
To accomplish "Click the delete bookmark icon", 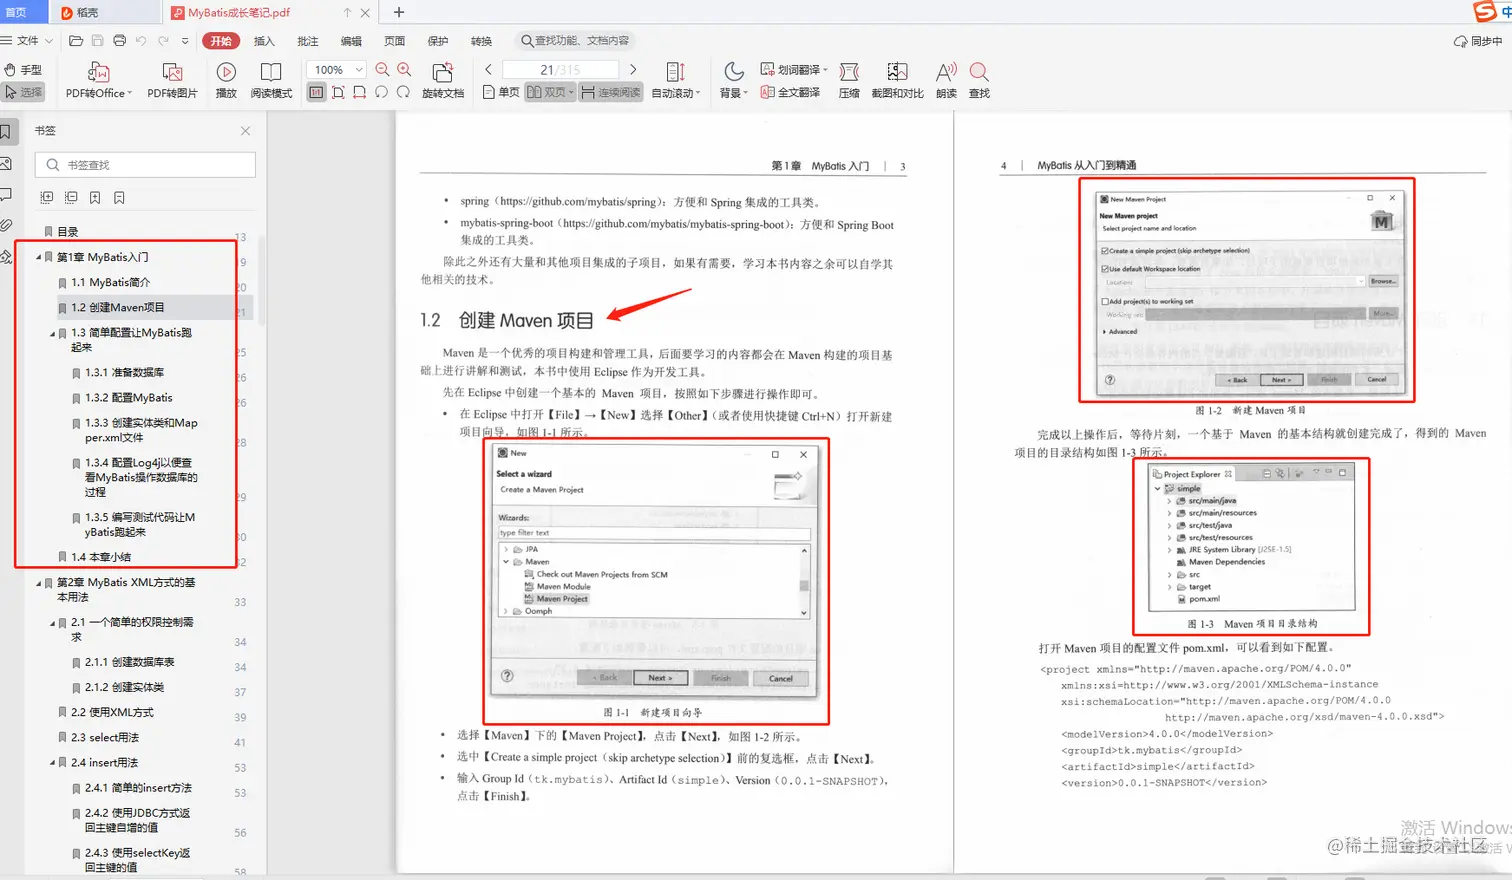I will click(x=119, y=198).
